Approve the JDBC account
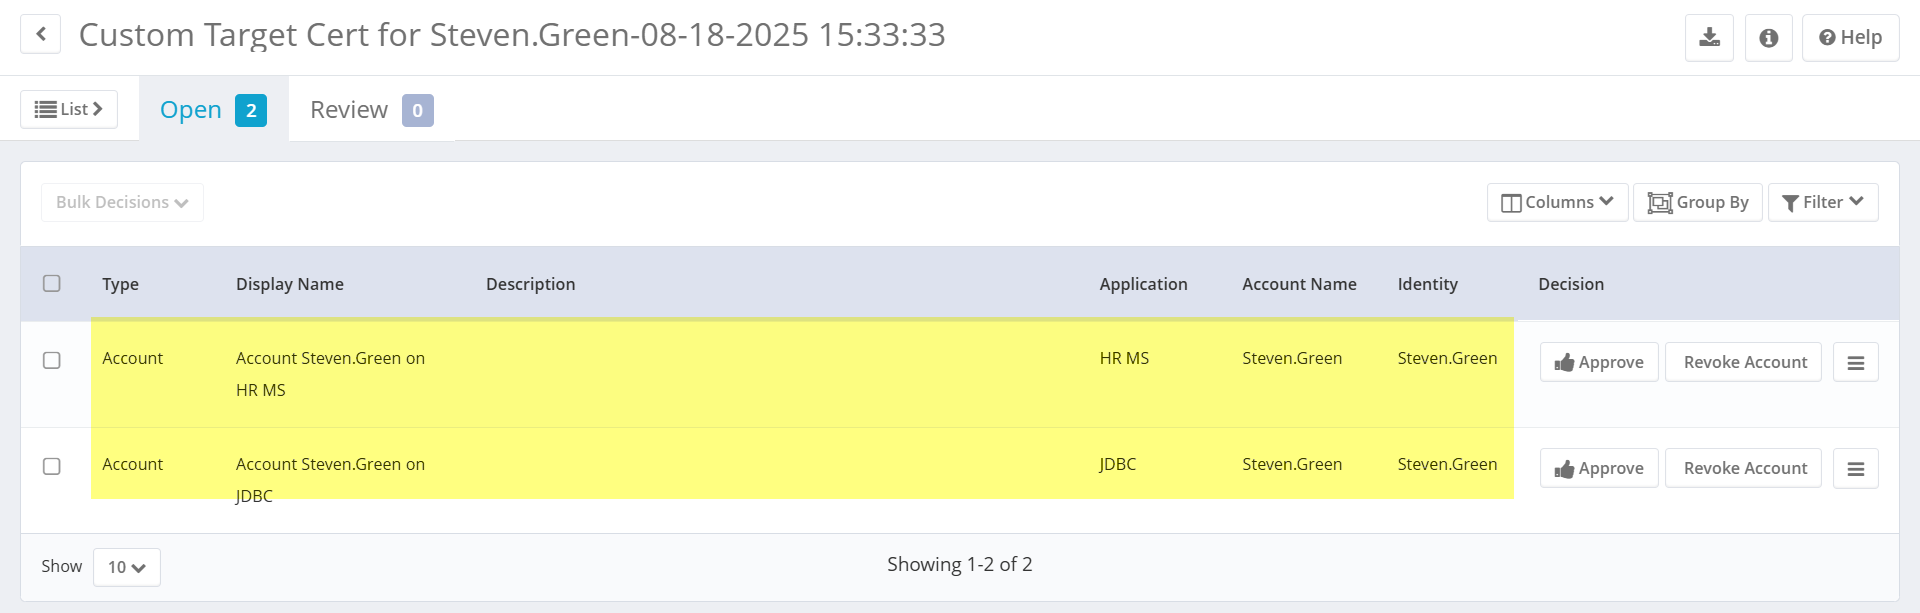 click(1598, 469)
